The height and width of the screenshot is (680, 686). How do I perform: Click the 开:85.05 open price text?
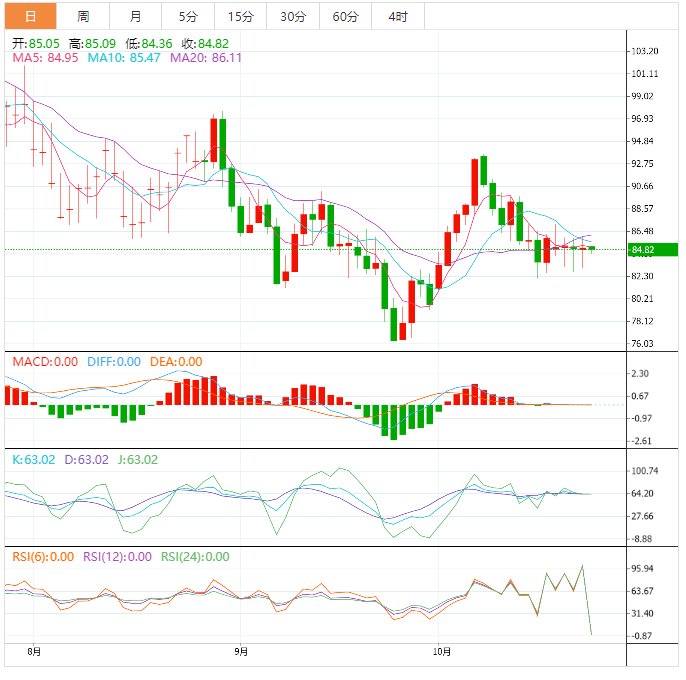click(36, 44)
